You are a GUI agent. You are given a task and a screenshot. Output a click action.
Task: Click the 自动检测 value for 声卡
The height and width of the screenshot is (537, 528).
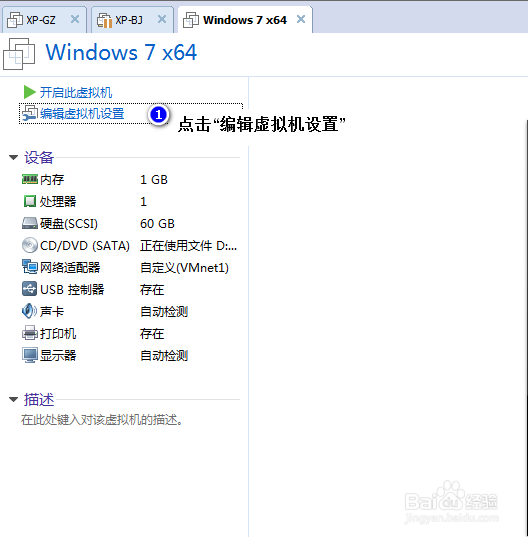(164, 312)
